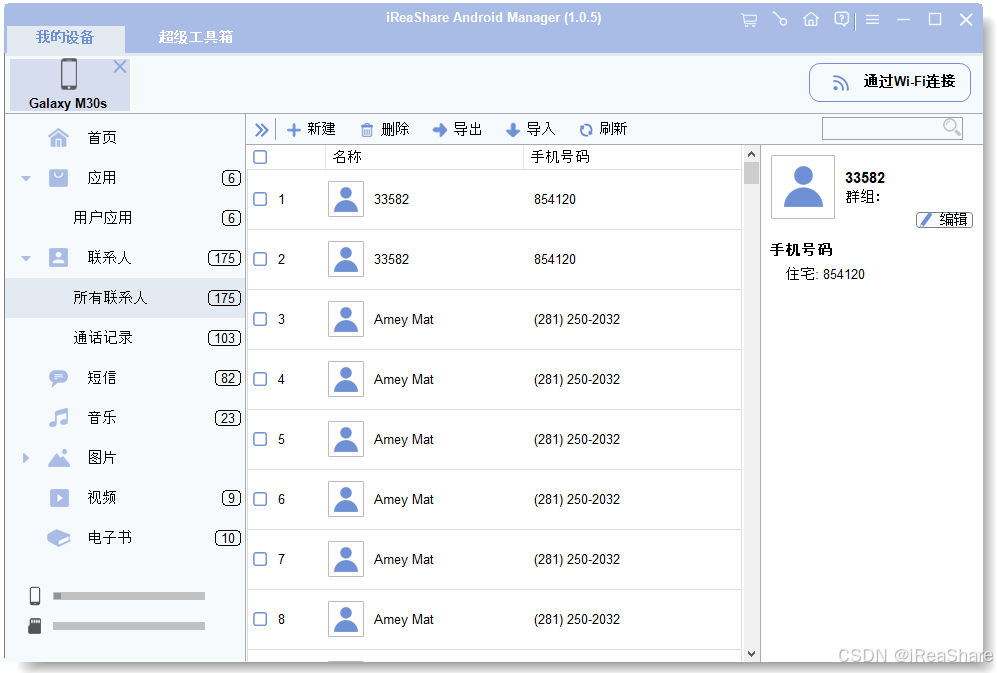Open the hamburger menu in title bar
Viewport: 997px width, 673px height.
pyautogui.click(x=872, y=20)
